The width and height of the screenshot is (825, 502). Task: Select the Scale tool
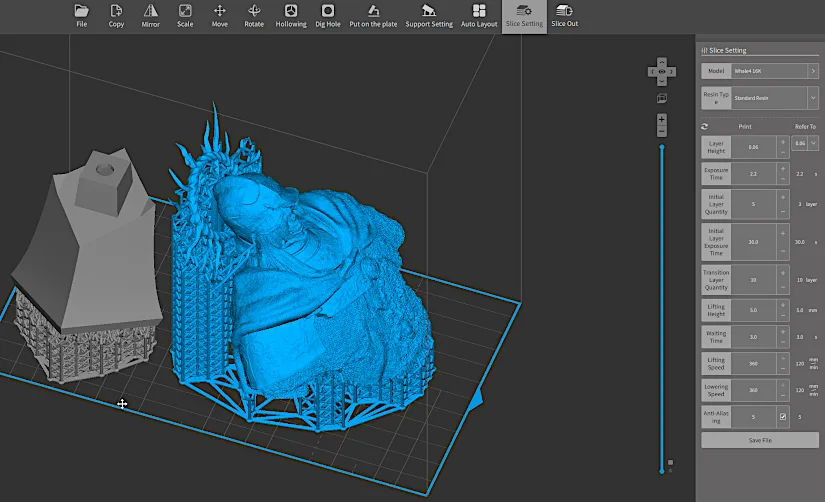coord(185,16)
